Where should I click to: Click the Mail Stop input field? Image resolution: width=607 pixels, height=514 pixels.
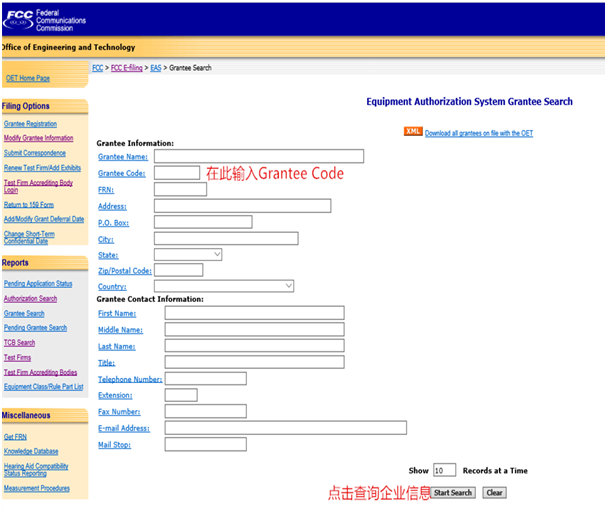(x=206, y=444)
